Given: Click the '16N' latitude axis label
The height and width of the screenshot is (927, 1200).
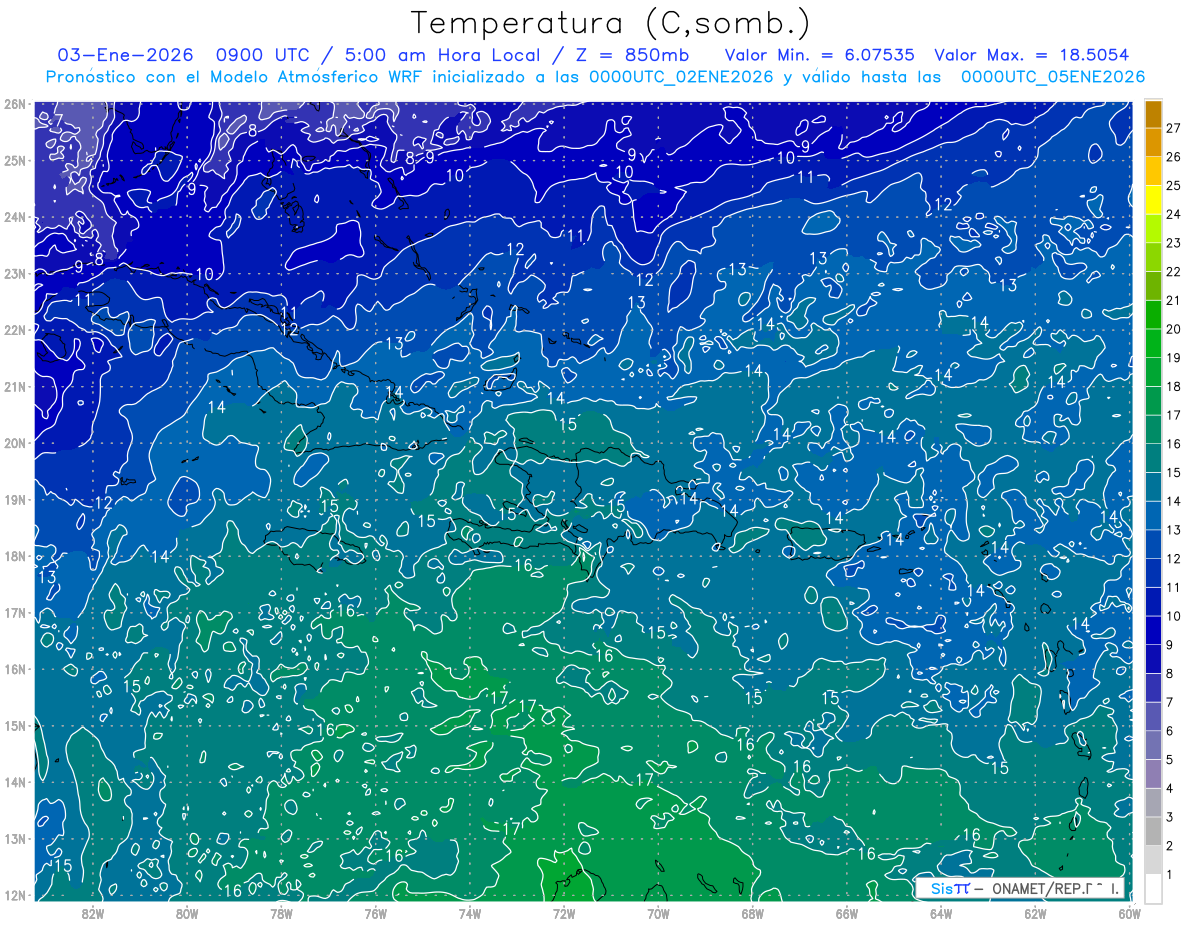Looking at the screenshot, I should [14, 669].
